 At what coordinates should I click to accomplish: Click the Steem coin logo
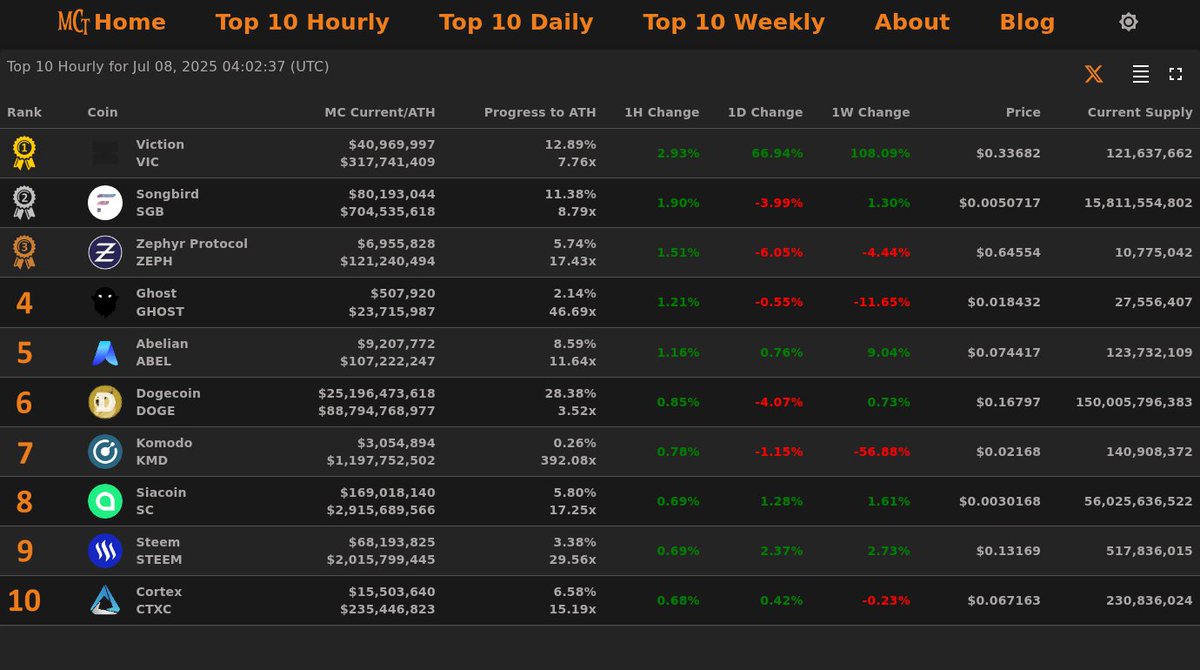pyautogui.click(x=105, y=551)
